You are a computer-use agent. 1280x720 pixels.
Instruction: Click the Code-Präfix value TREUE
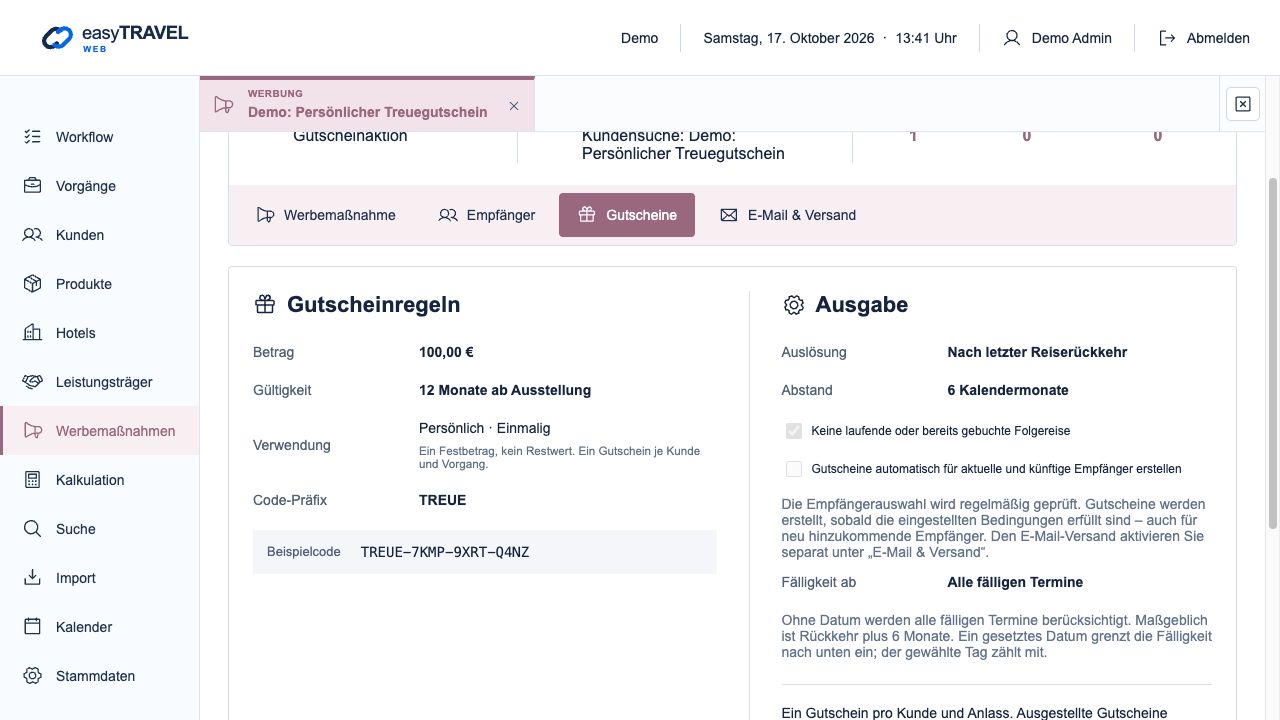[442, 500]
